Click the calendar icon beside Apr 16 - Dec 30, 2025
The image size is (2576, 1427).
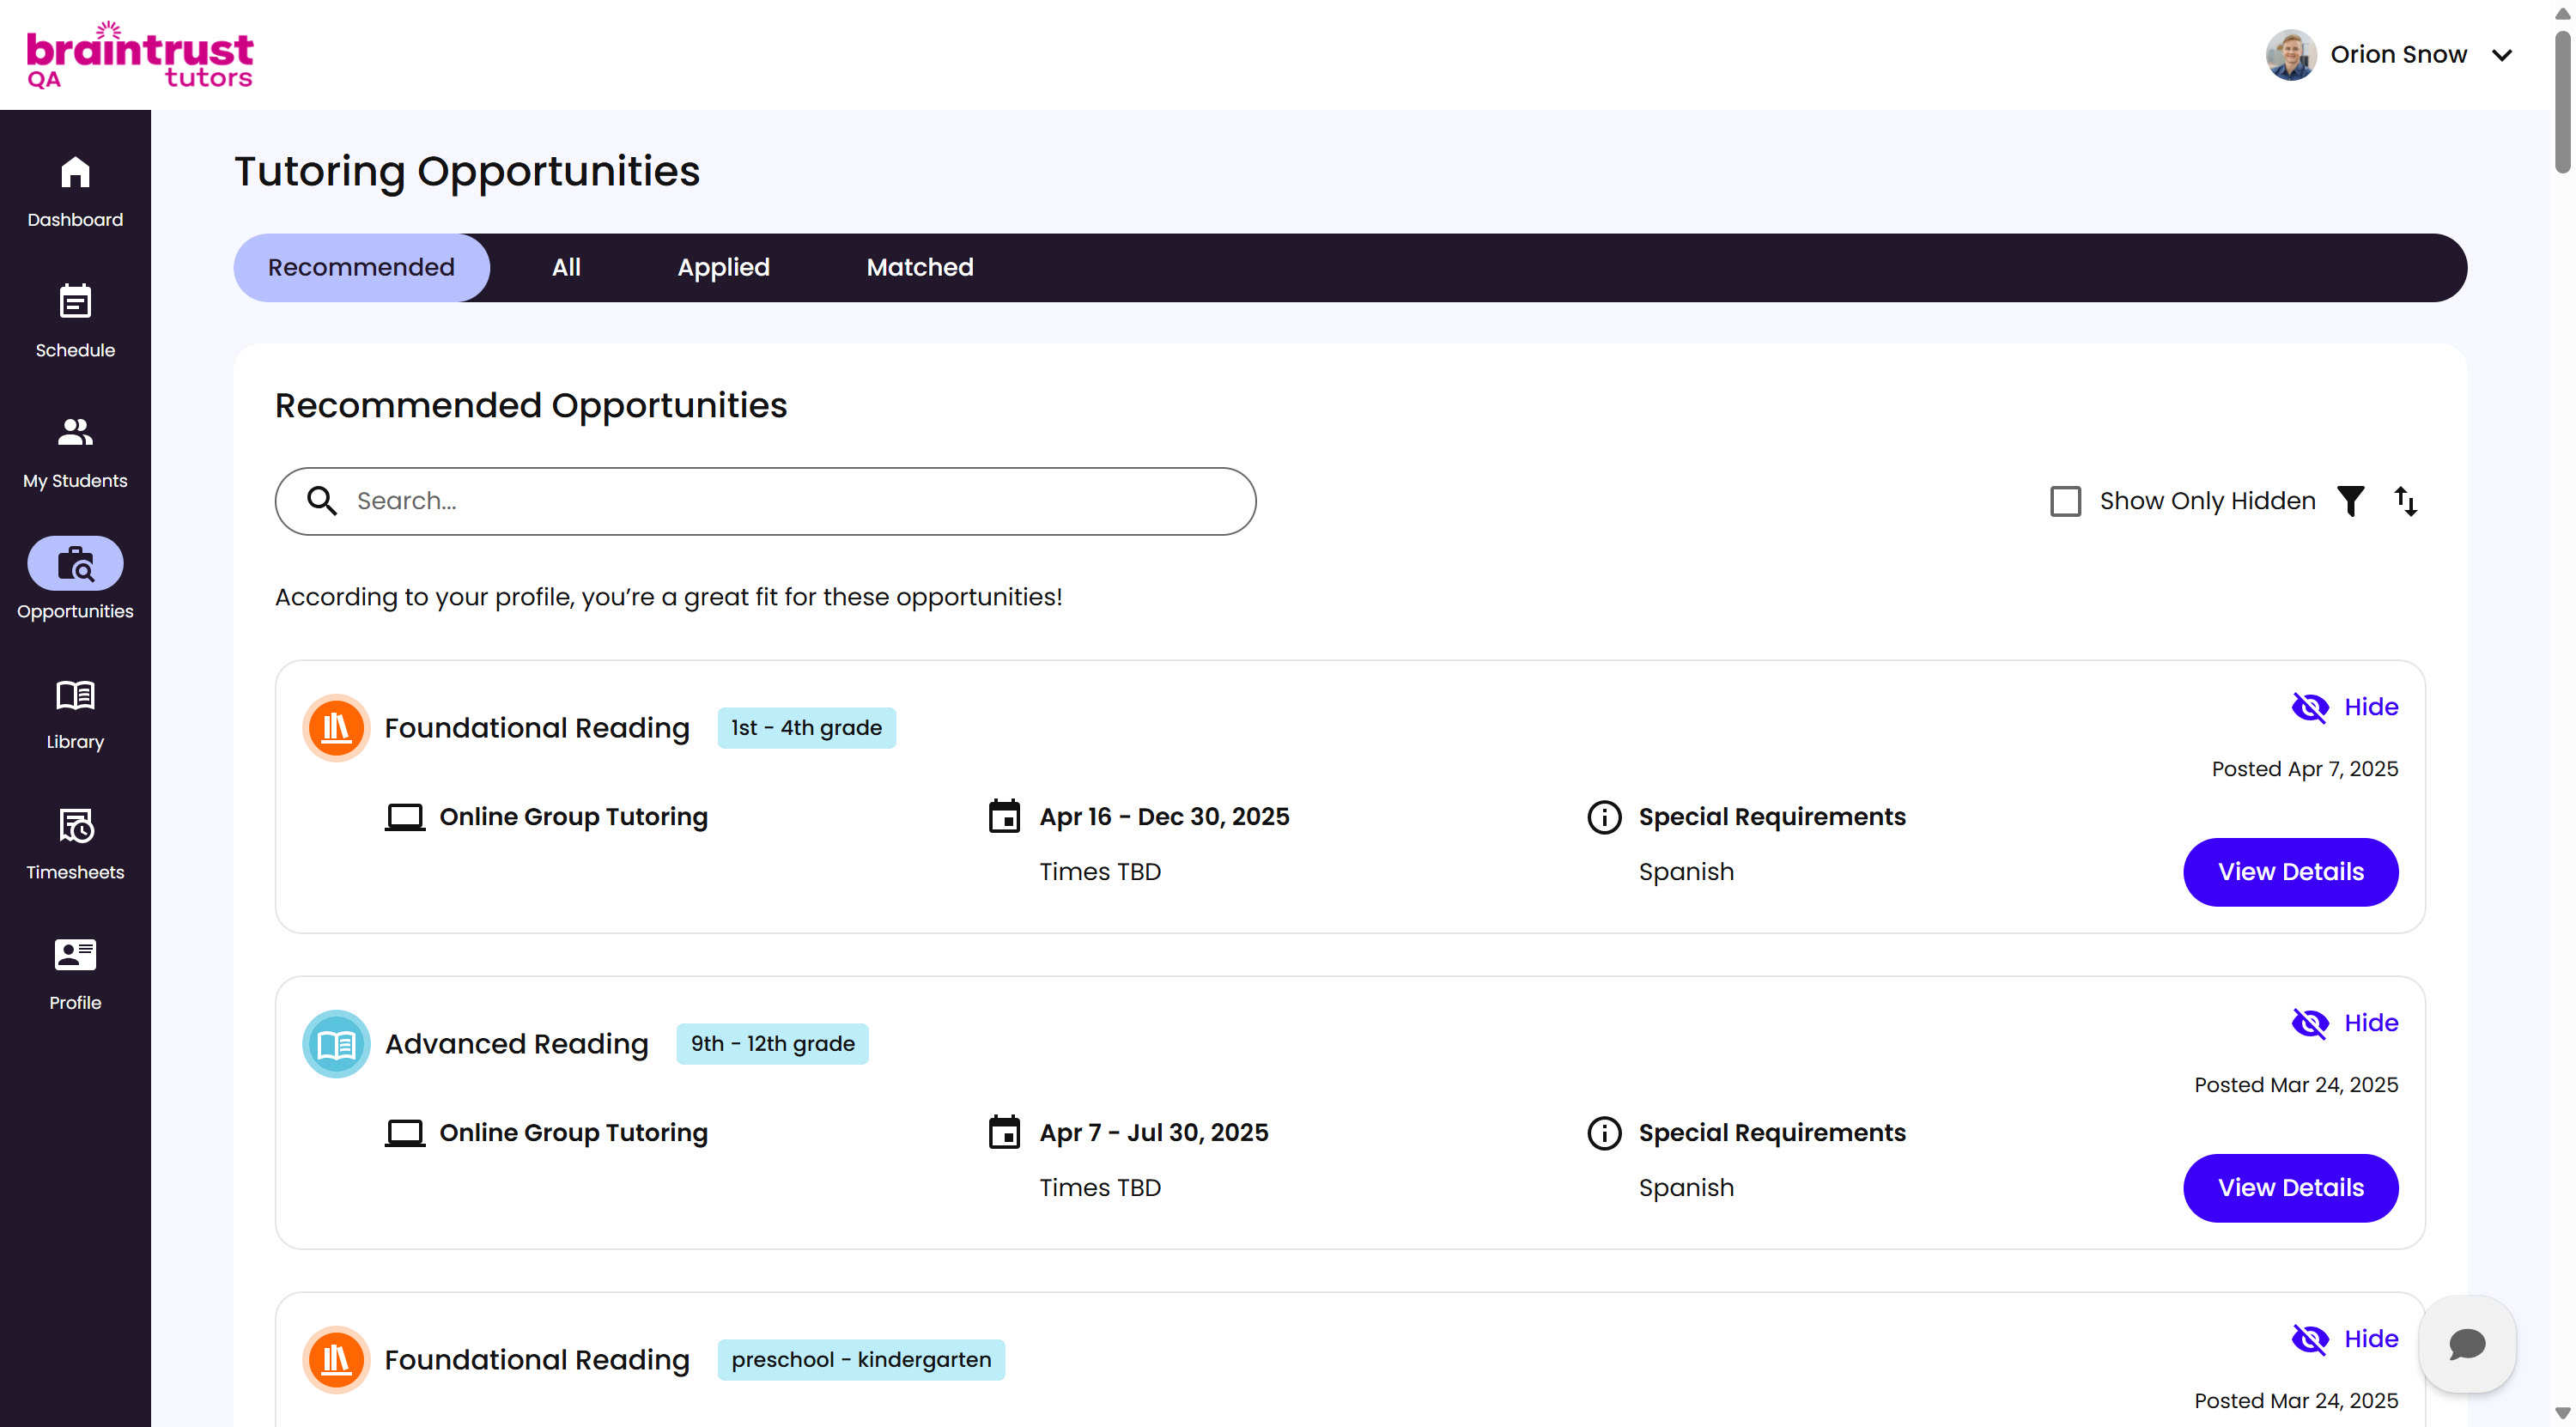click(1004, 816)
